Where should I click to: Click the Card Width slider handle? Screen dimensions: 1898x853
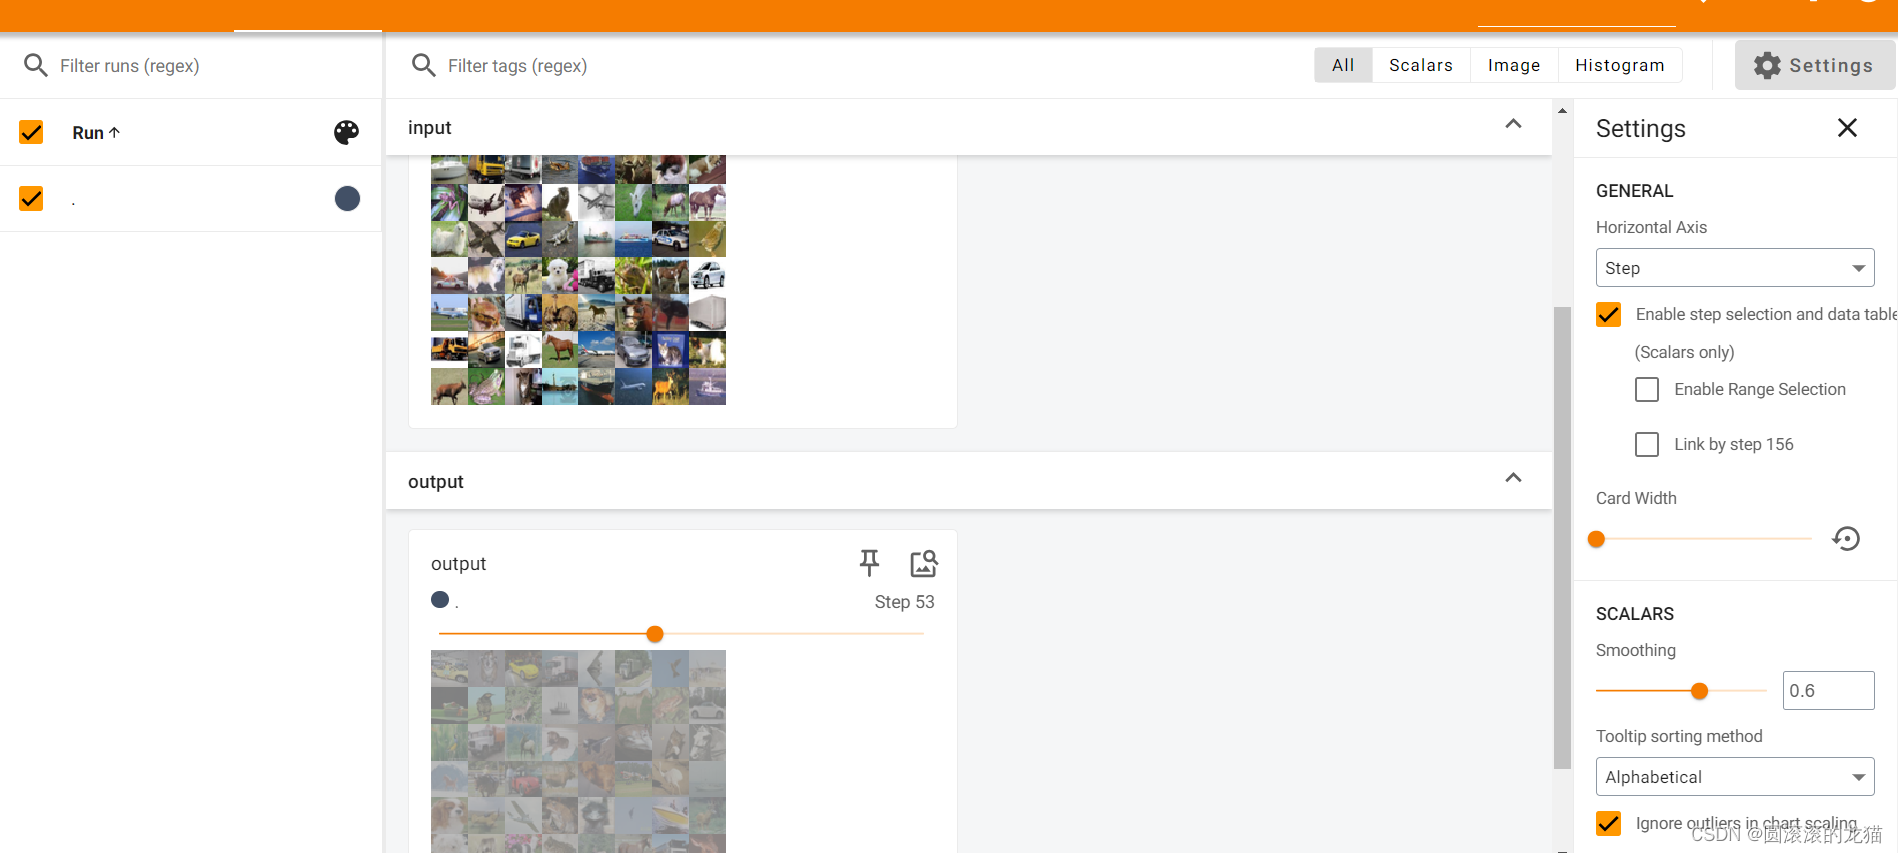1596,539
